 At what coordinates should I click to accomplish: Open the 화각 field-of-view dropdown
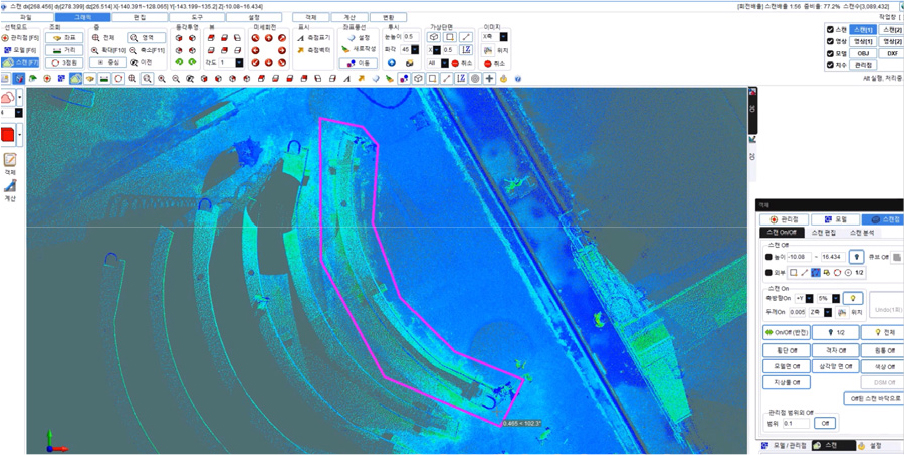tap(415, 50)
